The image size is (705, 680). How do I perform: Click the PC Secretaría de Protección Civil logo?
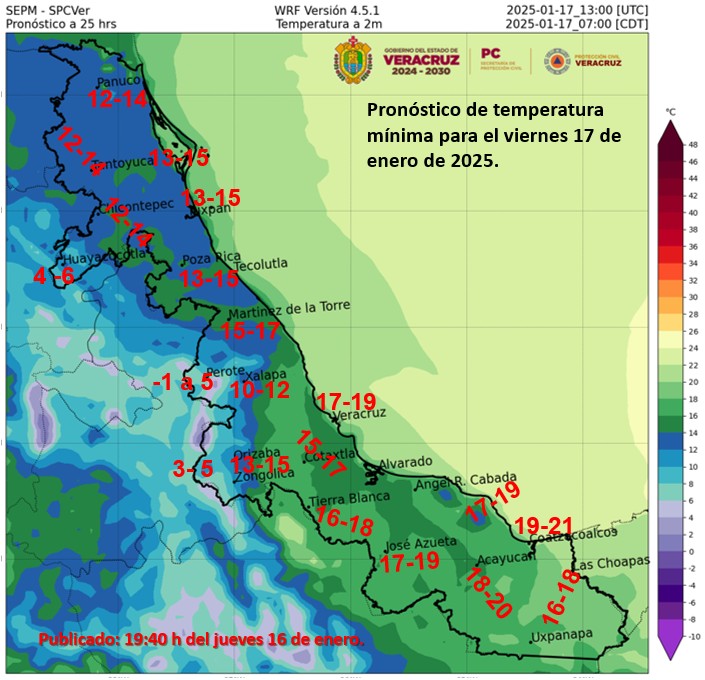(x=501, y=59)
